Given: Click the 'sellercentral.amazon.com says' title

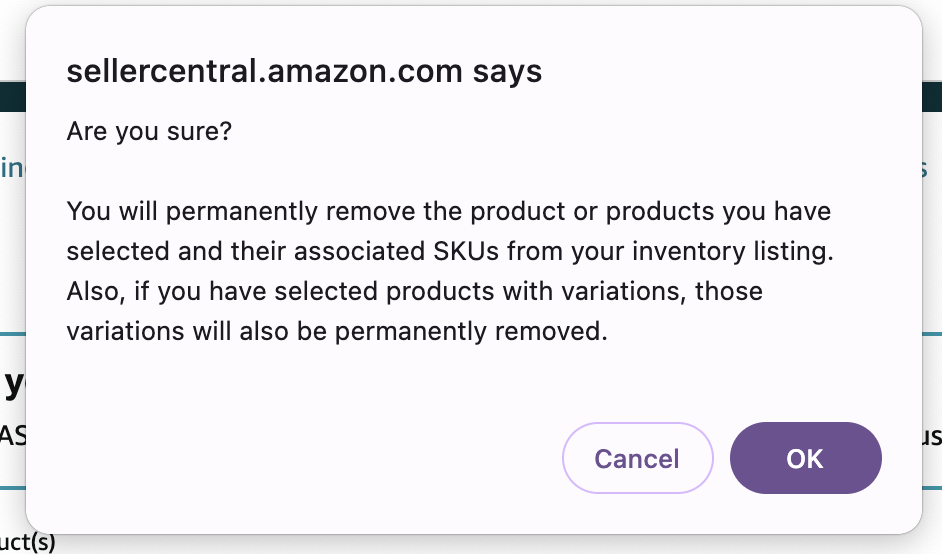Looking at the screenshot, I should (304, 72).
